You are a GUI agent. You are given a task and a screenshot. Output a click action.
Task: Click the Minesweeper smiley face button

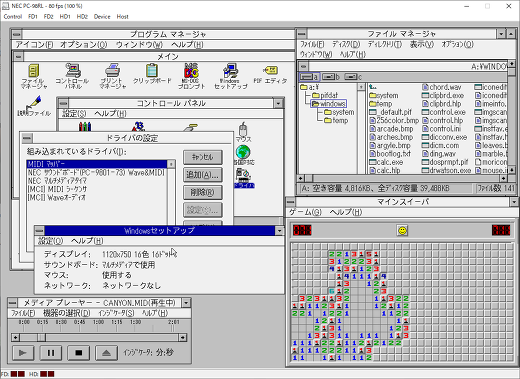click(x=402, y=230)
